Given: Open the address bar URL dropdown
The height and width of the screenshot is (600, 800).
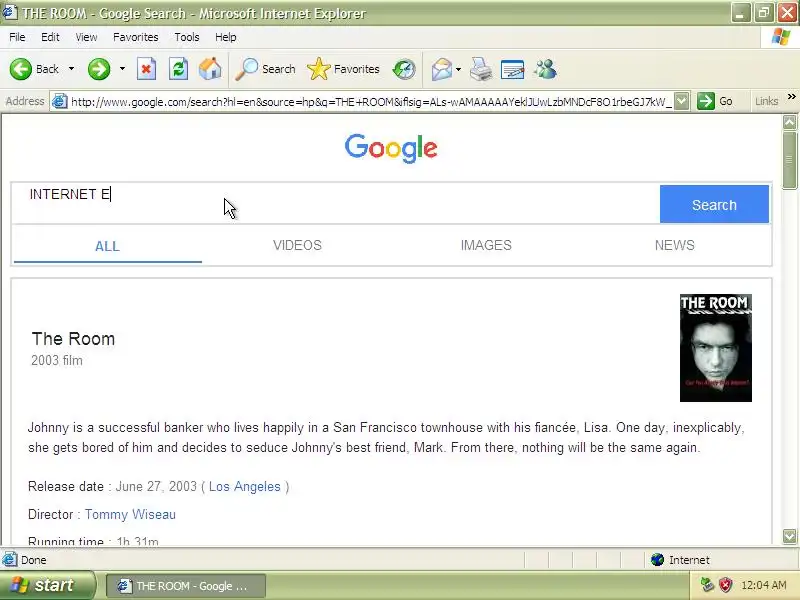Looking at the screenshot, I should pyautogui.click(x=682, y=101).
